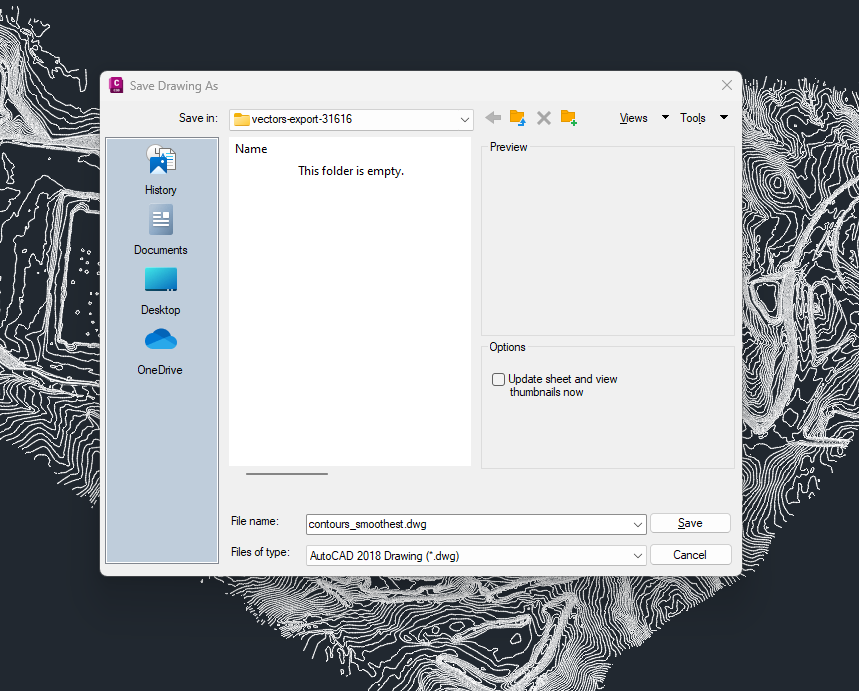This screenshot has height=691, width=859.
Task: Click into the File name text field
Action: pyautogui.click(x=468, y=524)
